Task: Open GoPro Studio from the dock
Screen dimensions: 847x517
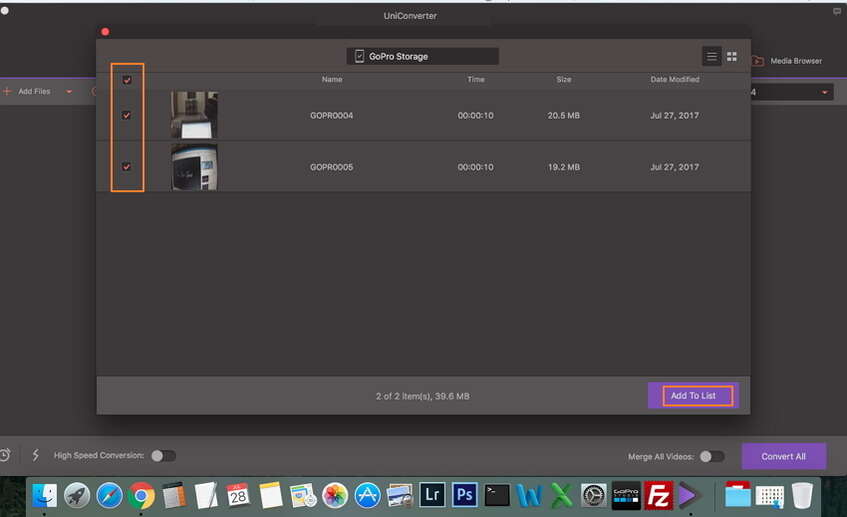Action: (x=626, y=495)
